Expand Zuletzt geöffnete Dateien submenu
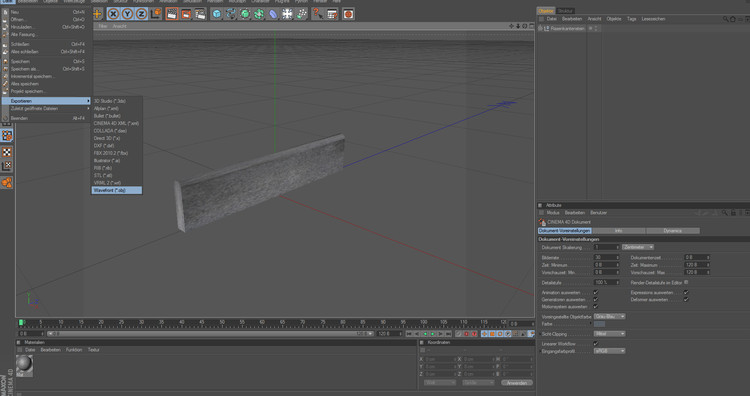Image resolution: width=750 pixels, height=396 pixels. click(x=46, y=109)
